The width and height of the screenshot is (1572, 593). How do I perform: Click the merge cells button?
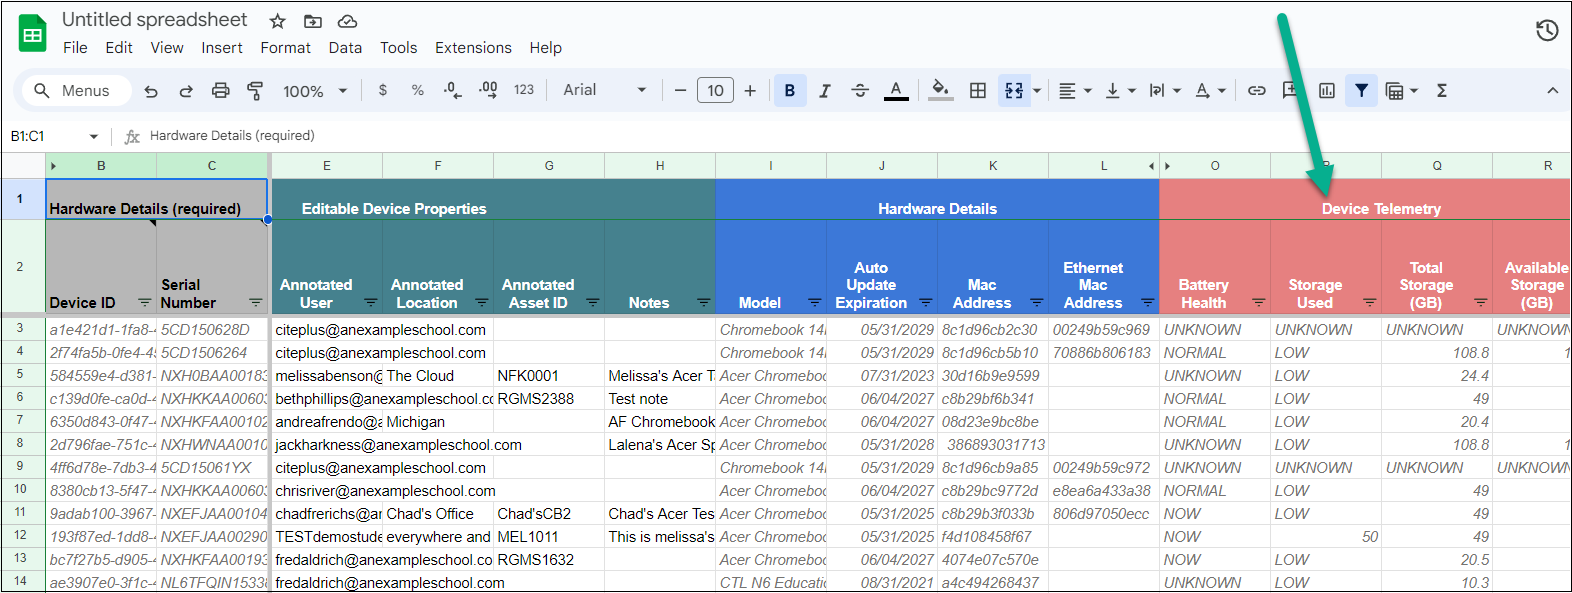click(x=1014, y=90)
